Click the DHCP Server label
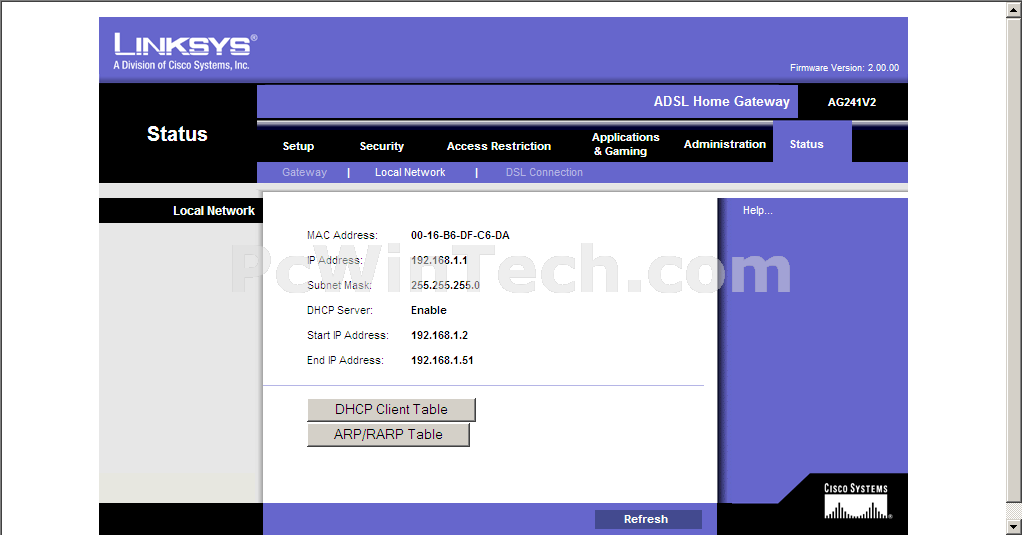1022x535 pixels. pos(340,310)
